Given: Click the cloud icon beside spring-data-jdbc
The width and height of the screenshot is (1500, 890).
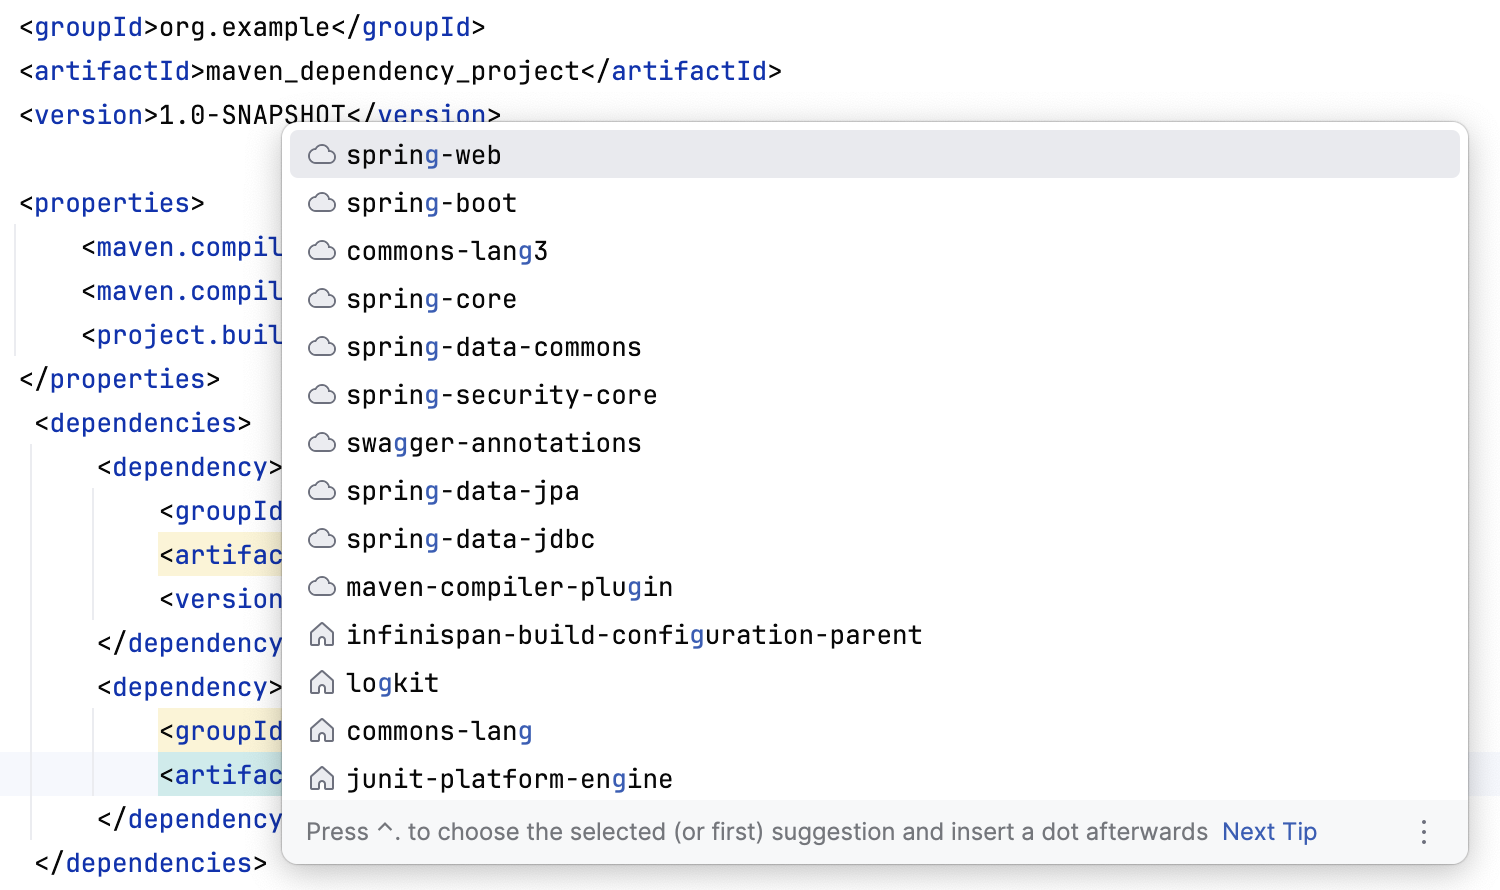Looking at the screenshot, I should tap(322, 539).
